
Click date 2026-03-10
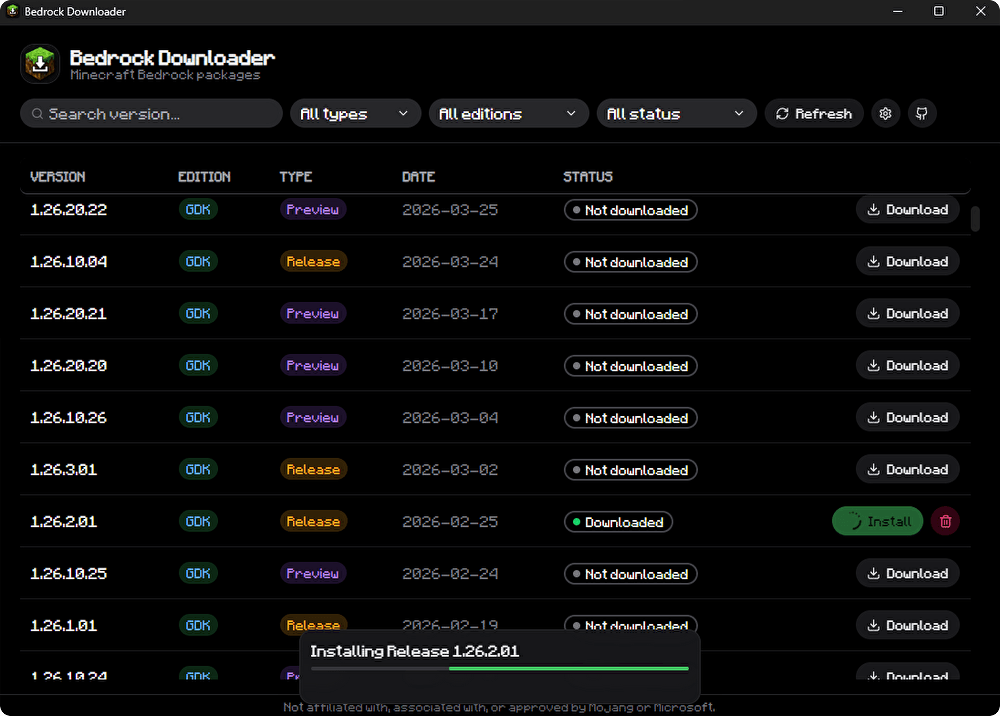point(450,365)
